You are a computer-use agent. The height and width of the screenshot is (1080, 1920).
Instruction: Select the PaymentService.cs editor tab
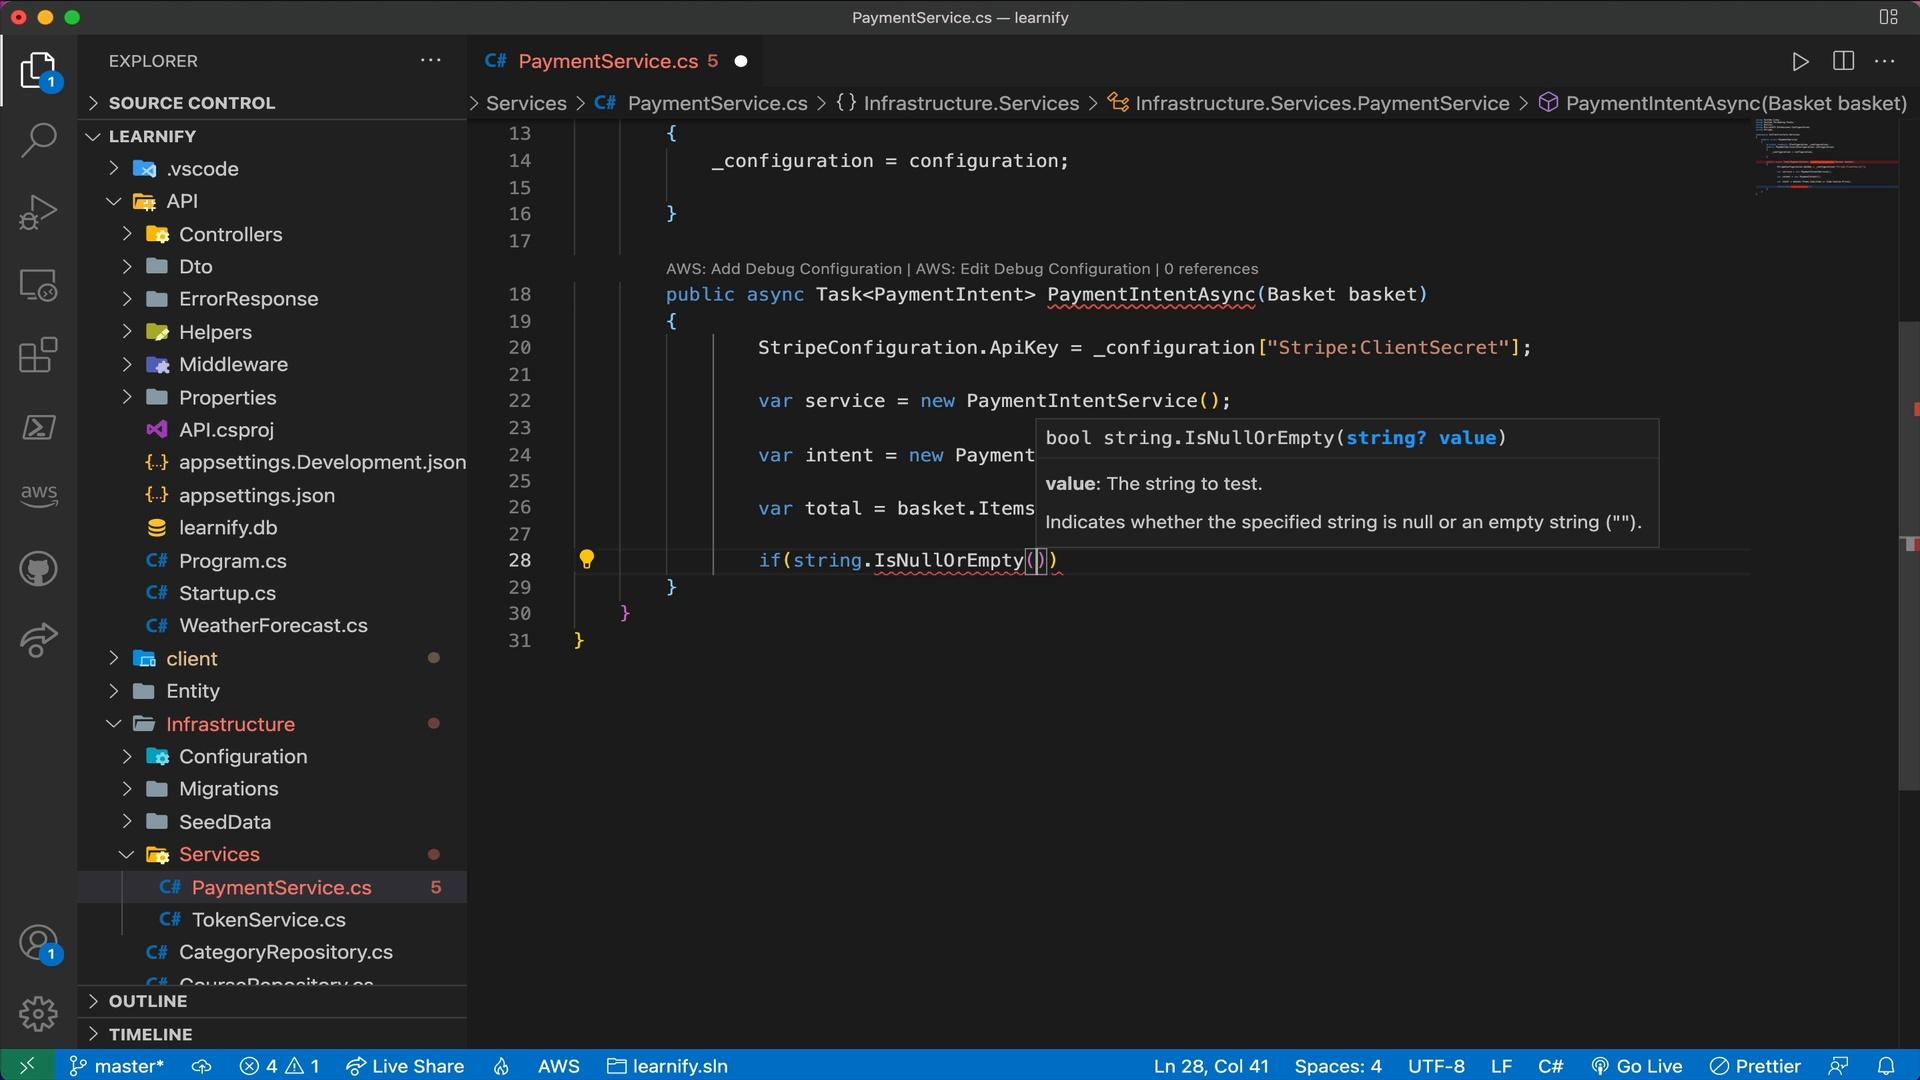(607, 62)
